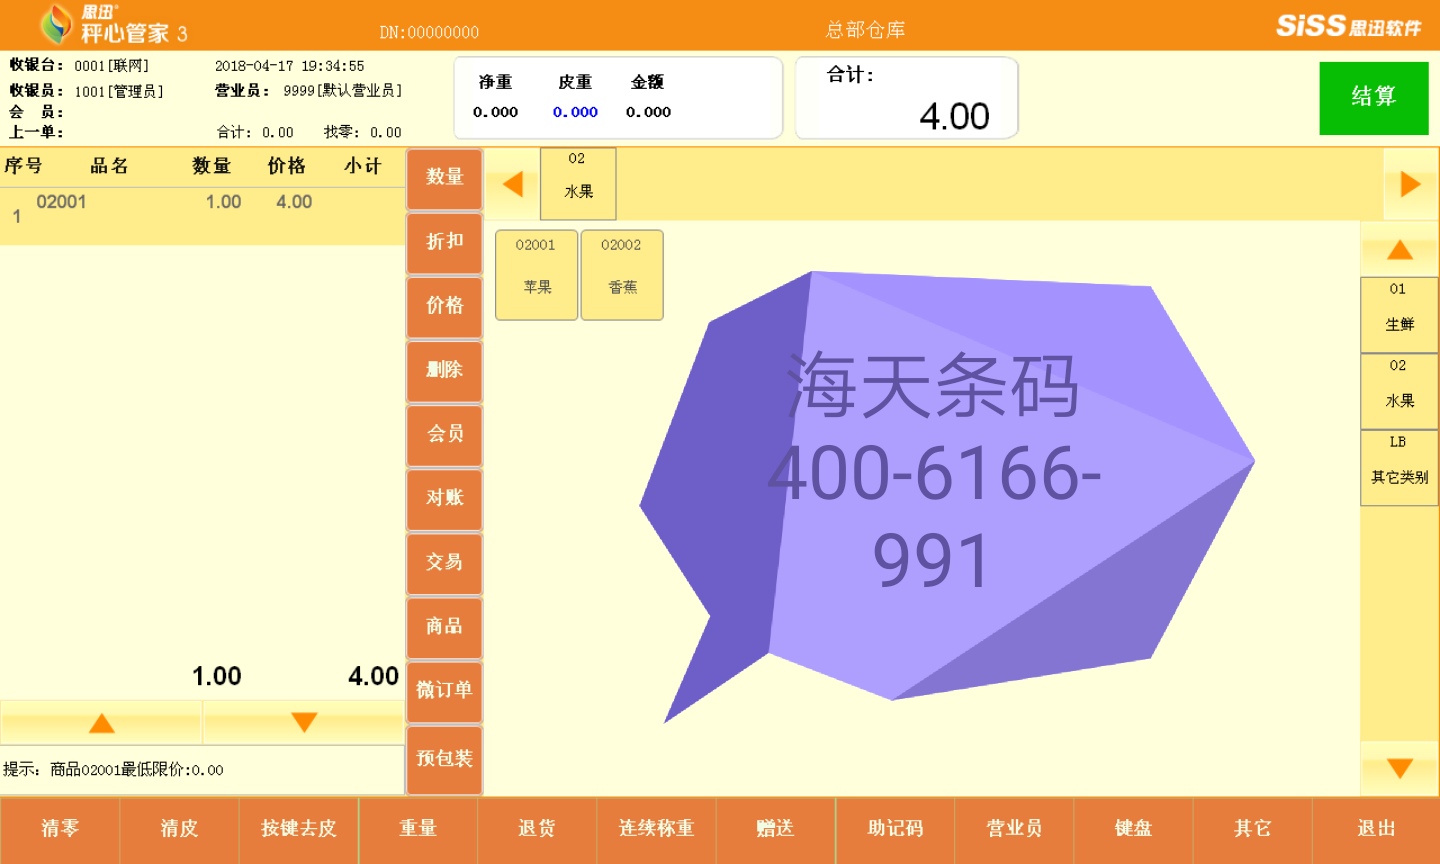Select product 02002 香蕉
Viewport: 1440px width, 864px height.
click(621, 275)
